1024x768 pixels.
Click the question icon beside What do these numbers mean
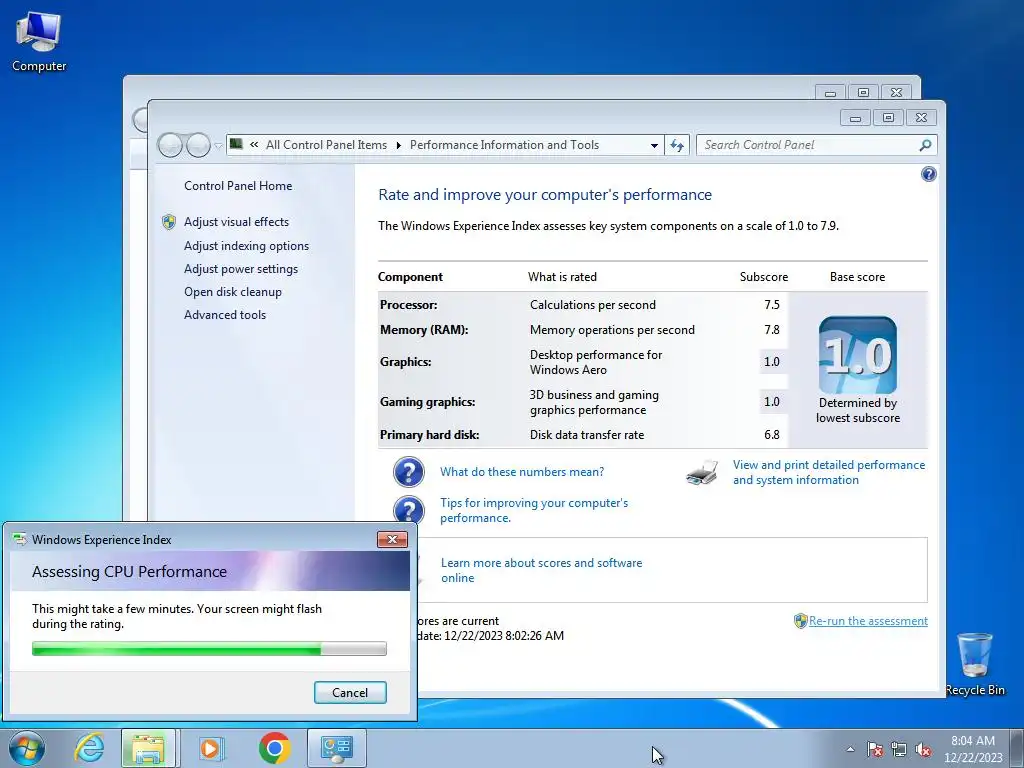pyautogui.click(x=409, y=472)
